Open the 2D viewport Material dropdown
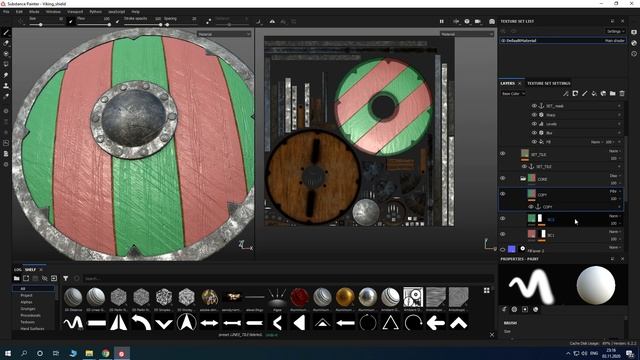The image size is (640, 360). [466, 34]
